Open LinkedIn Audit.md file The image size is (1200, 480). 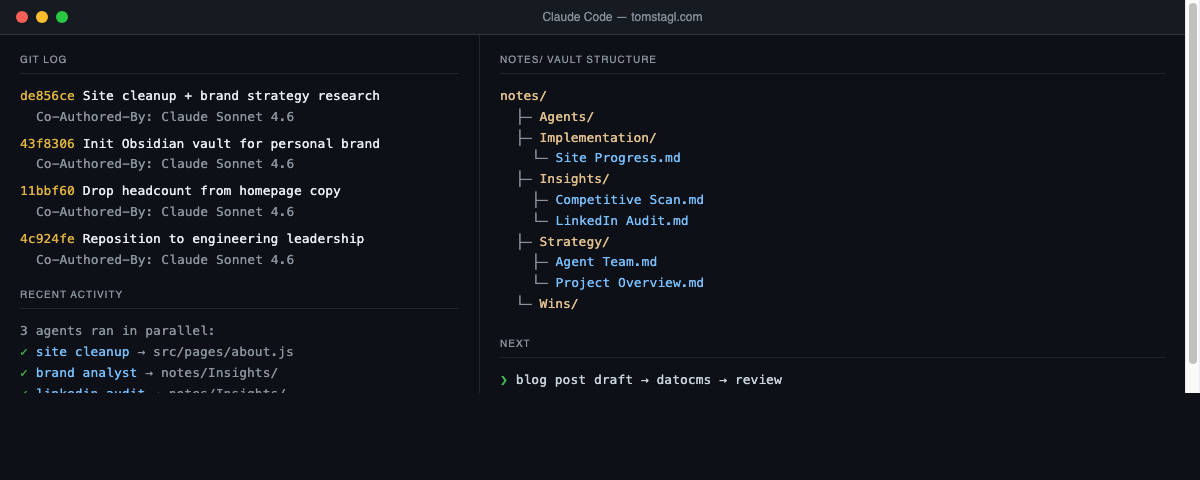pyautogui.click(x=622, y=221)
